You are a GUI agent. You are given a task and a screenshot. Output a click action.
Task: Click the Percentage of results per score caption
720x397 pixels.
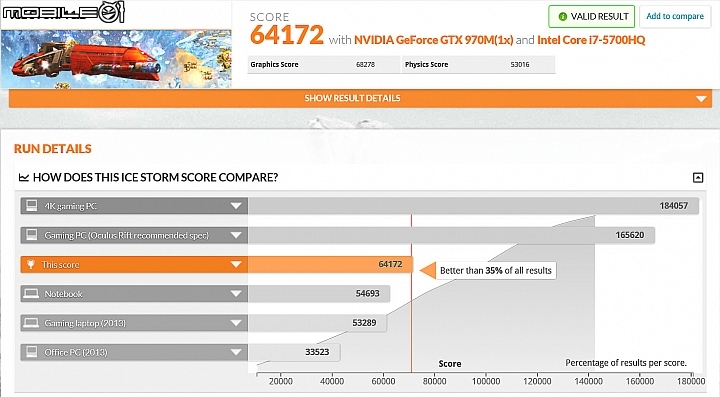click(x=626, y=363)
